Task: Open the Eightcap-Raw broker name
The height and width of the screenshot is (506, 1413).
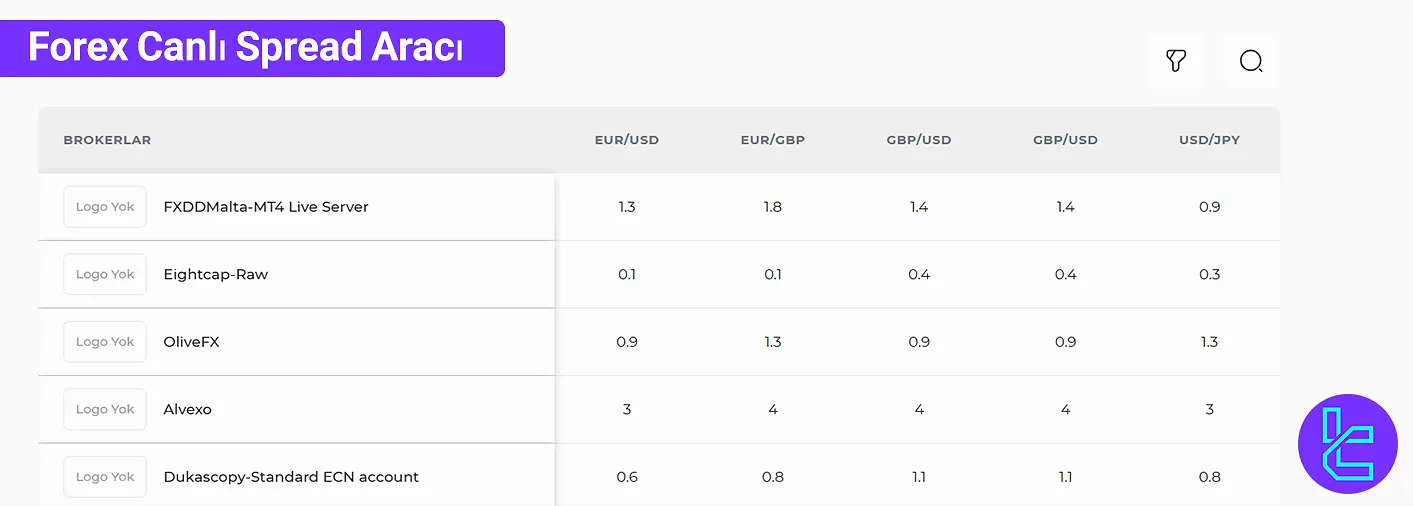Action: 216,274
